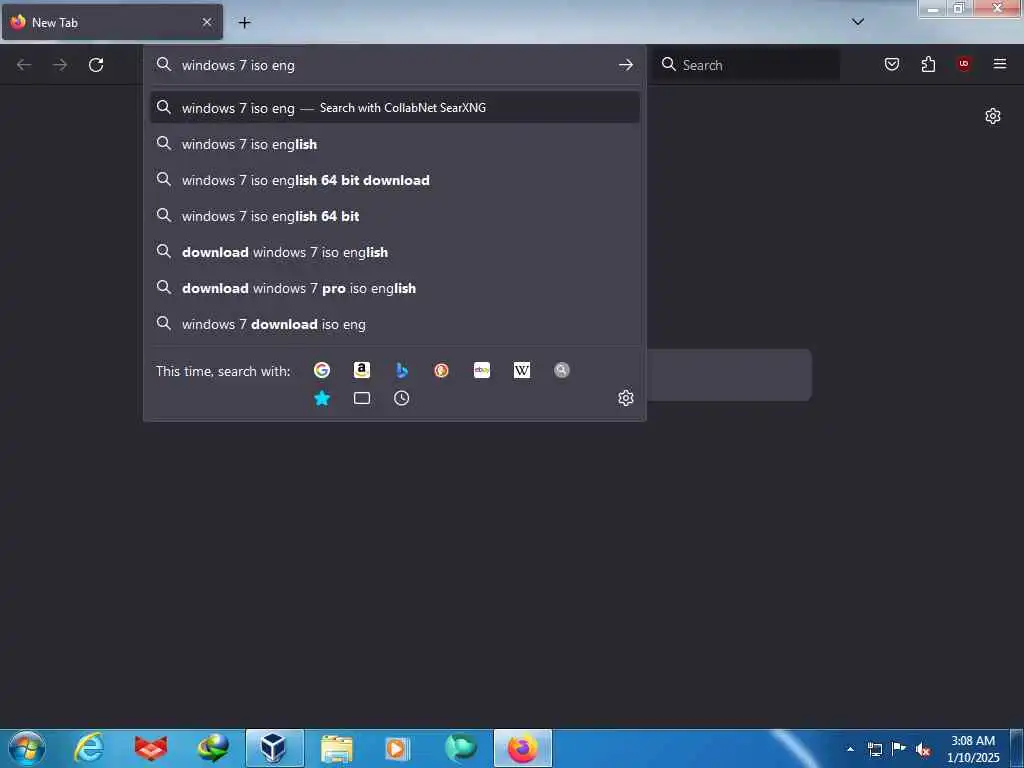Select the New Tab tab
1024x768 pixels.
coord(112,22)
